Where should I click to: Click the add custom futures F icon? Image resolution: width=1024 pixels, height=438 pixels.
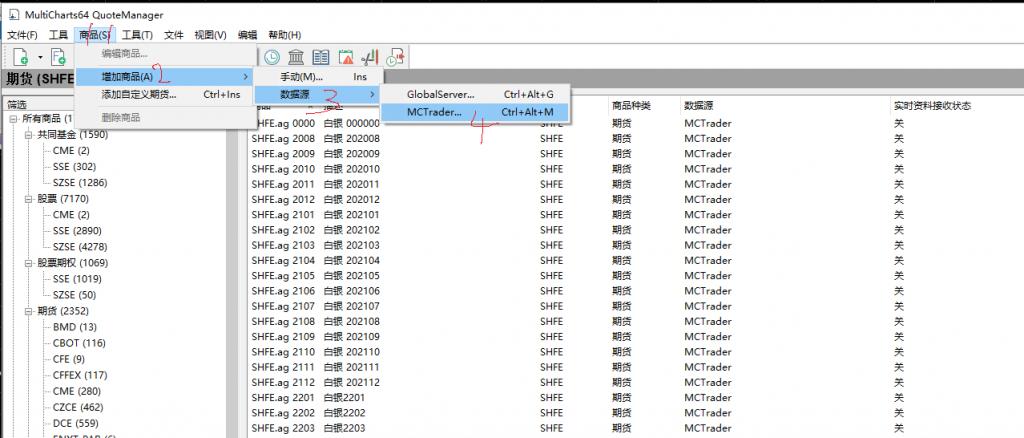click(x=58, y=57)
